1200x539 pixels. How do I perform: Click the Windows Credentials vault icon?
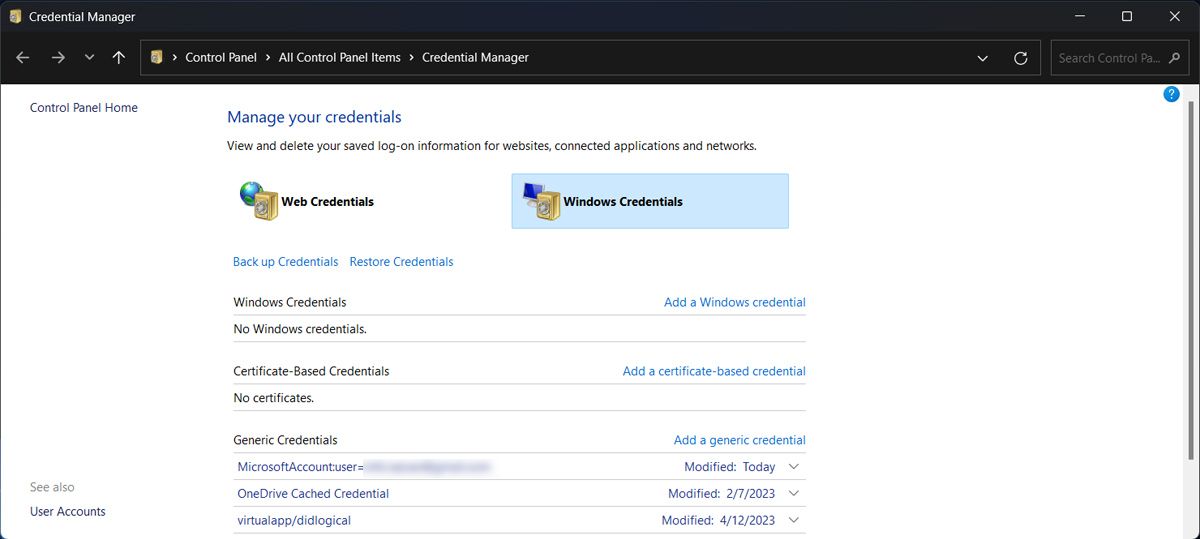coord(541,201)
